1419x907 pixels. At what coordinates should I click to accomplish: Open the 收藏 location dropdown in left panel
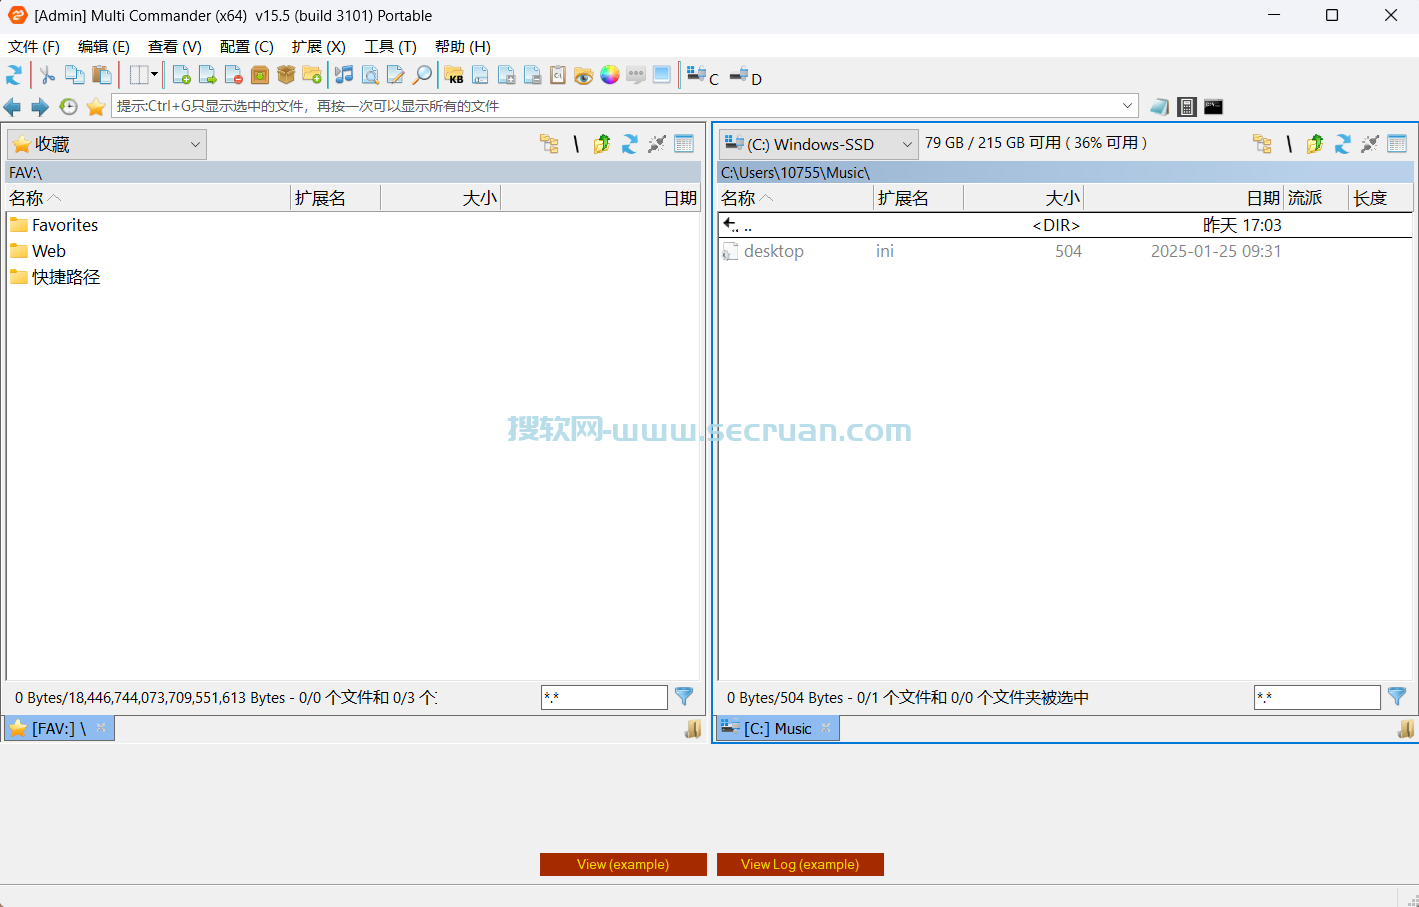(x=107, y=144)
